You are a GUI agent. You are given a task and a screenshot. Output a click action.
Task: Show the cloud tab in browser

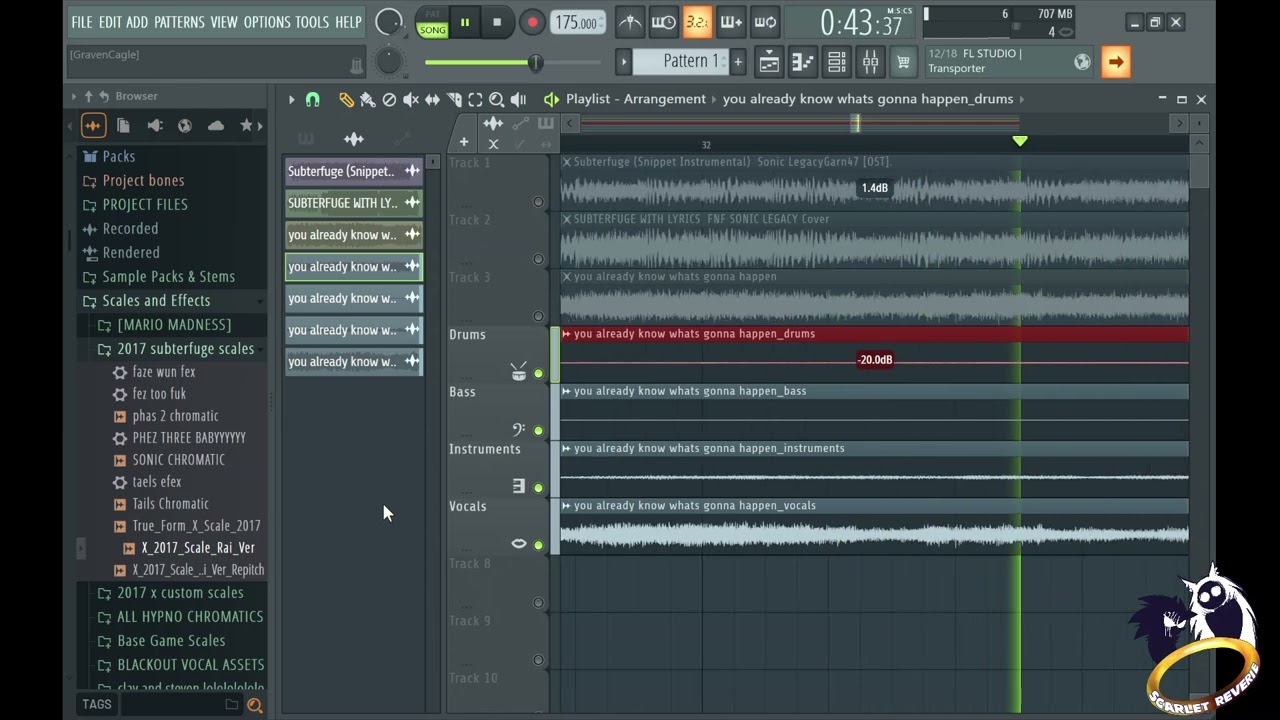(216, 125)
